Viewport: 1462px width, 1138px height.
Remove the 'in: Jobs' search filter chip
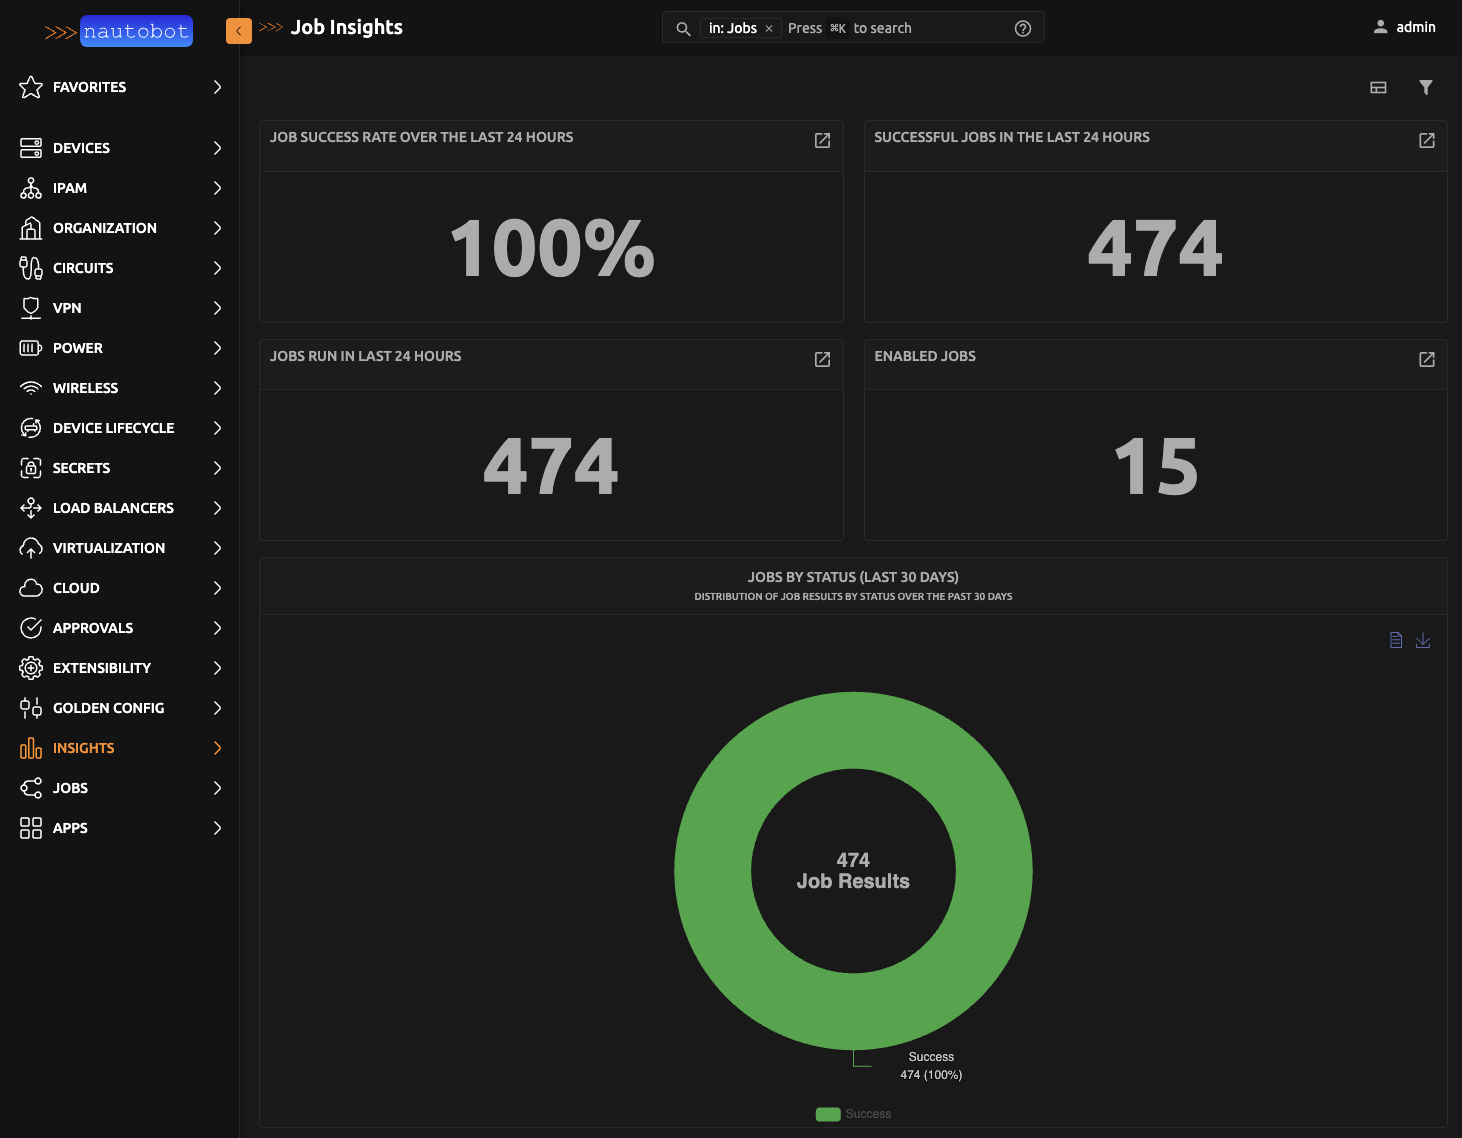[769, 28]
